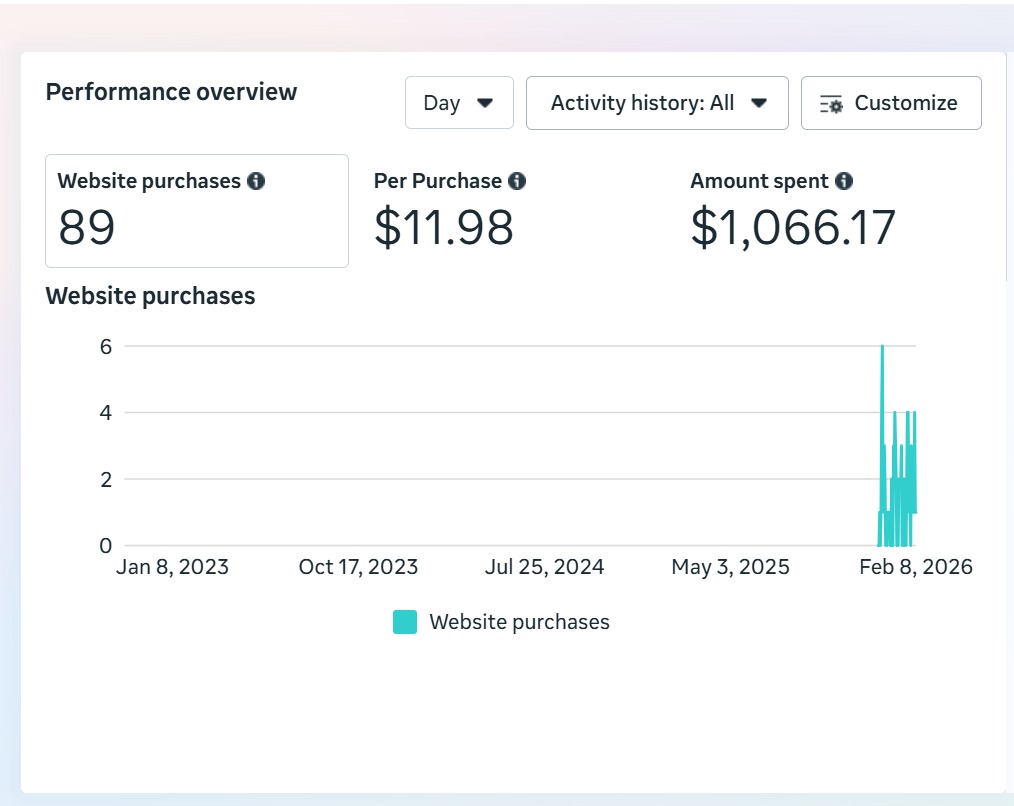Click the caret arrow in Activity history
Image resolution: width=1014 pixels, height=806 pixels.
click(758, 103)
